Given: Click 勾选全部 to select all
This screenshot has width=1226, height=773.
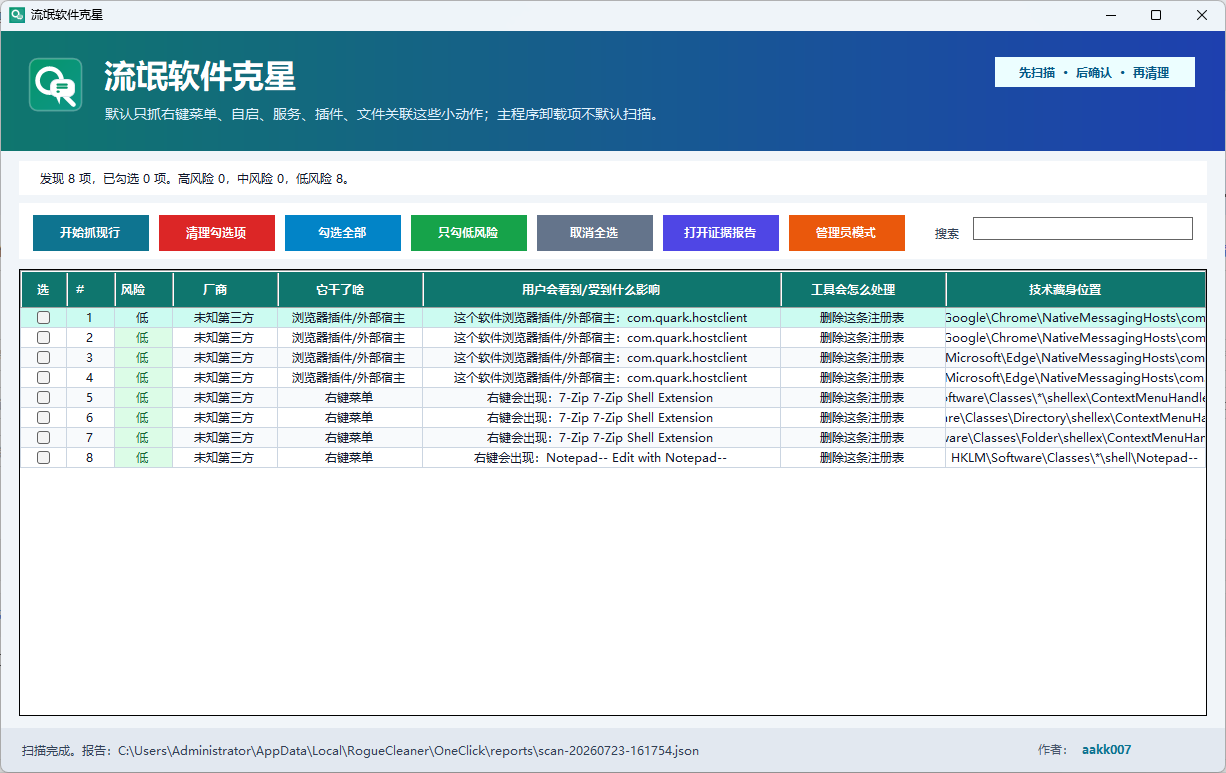Looking at the screenshot, I should point(342,233).
